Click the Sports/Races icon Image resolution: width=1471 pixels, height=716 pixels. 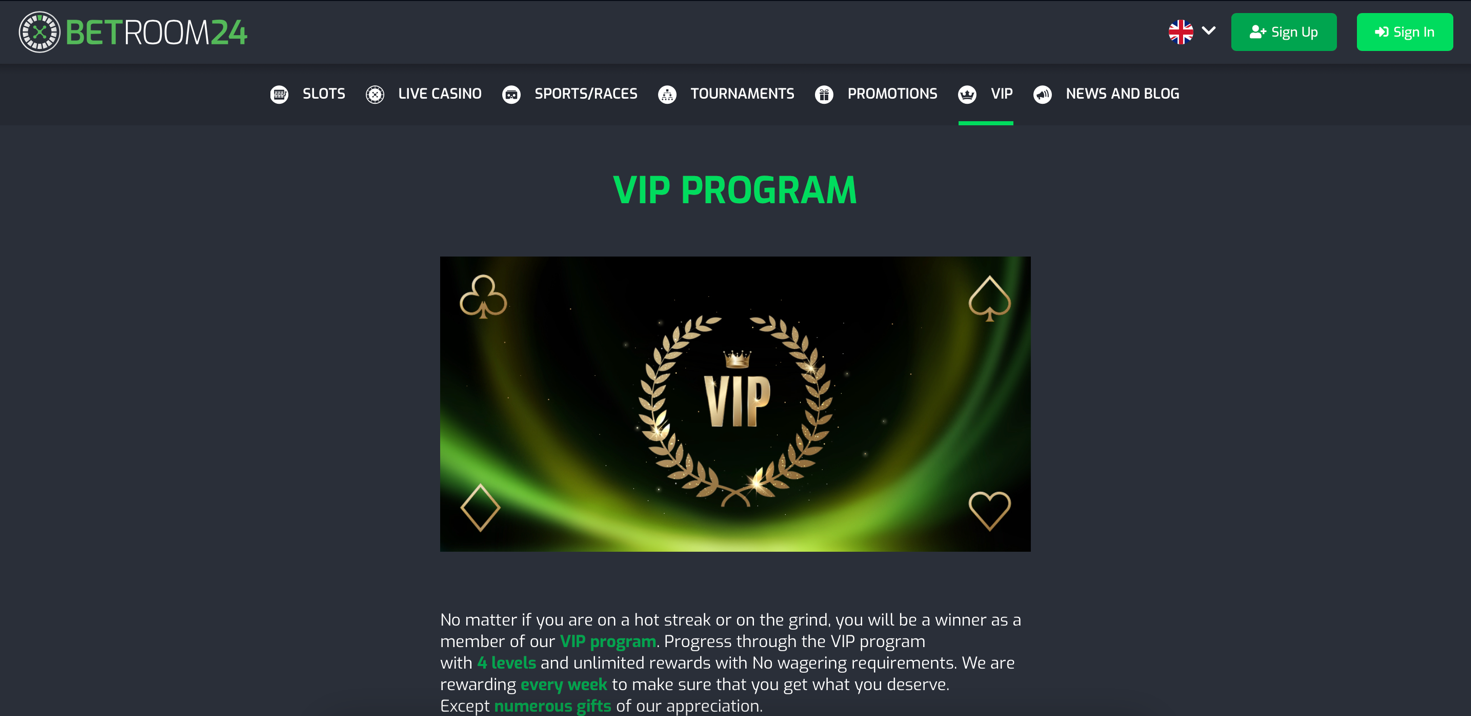[x=511, y=94]
